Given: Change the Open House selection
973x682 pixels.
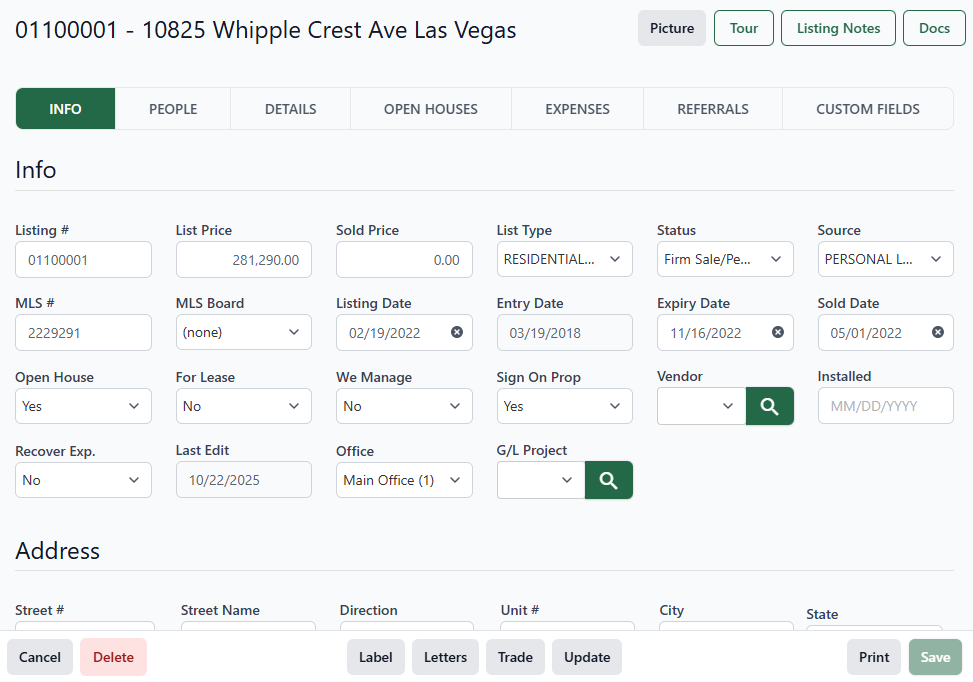Looking at the screenshot, I should click(83, 406).
